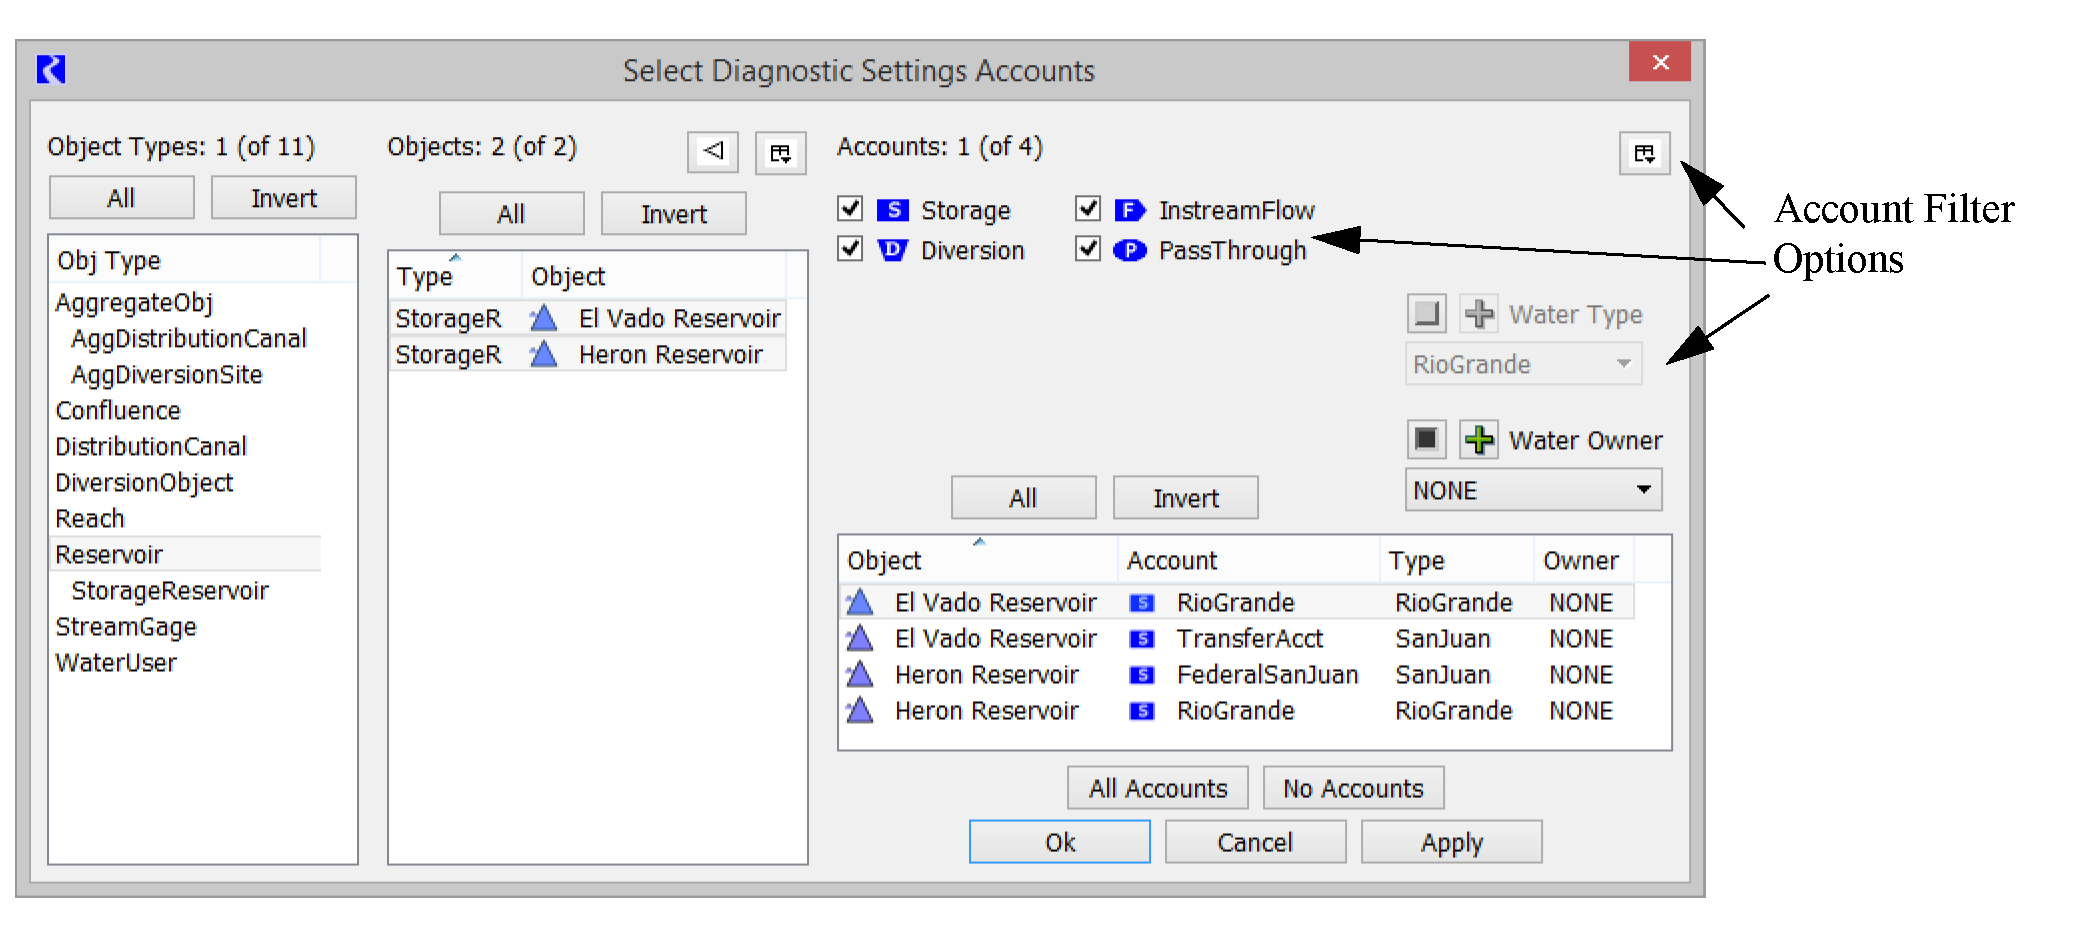2082x948 pixels.
Task: Click the gray plus Water Type icon
Action: 1478,314
